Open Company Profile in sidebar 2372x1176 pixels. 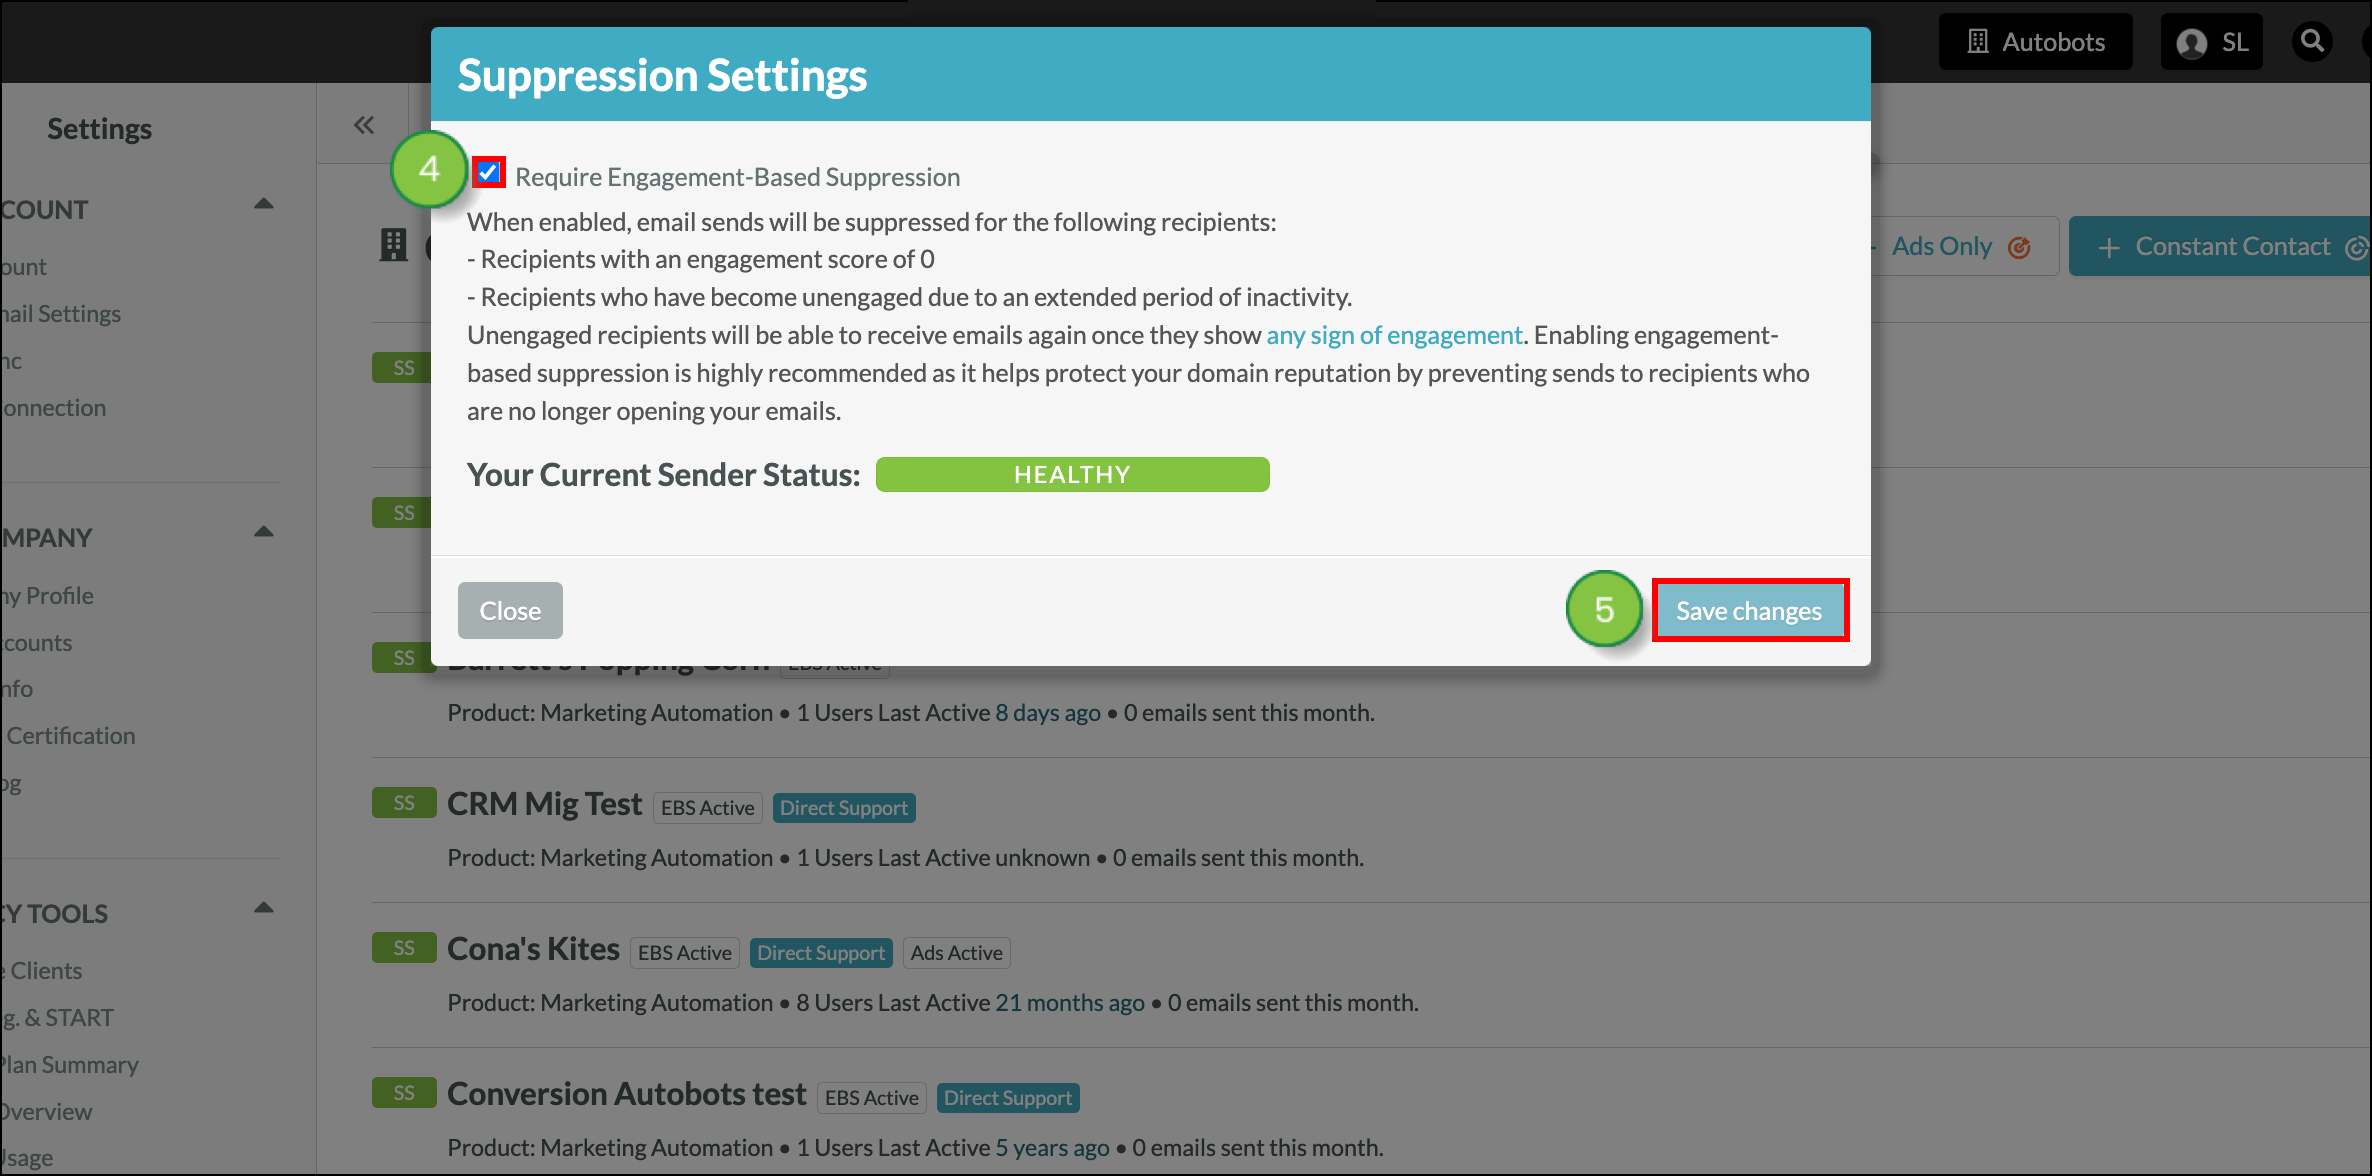[x=47, y=596]
